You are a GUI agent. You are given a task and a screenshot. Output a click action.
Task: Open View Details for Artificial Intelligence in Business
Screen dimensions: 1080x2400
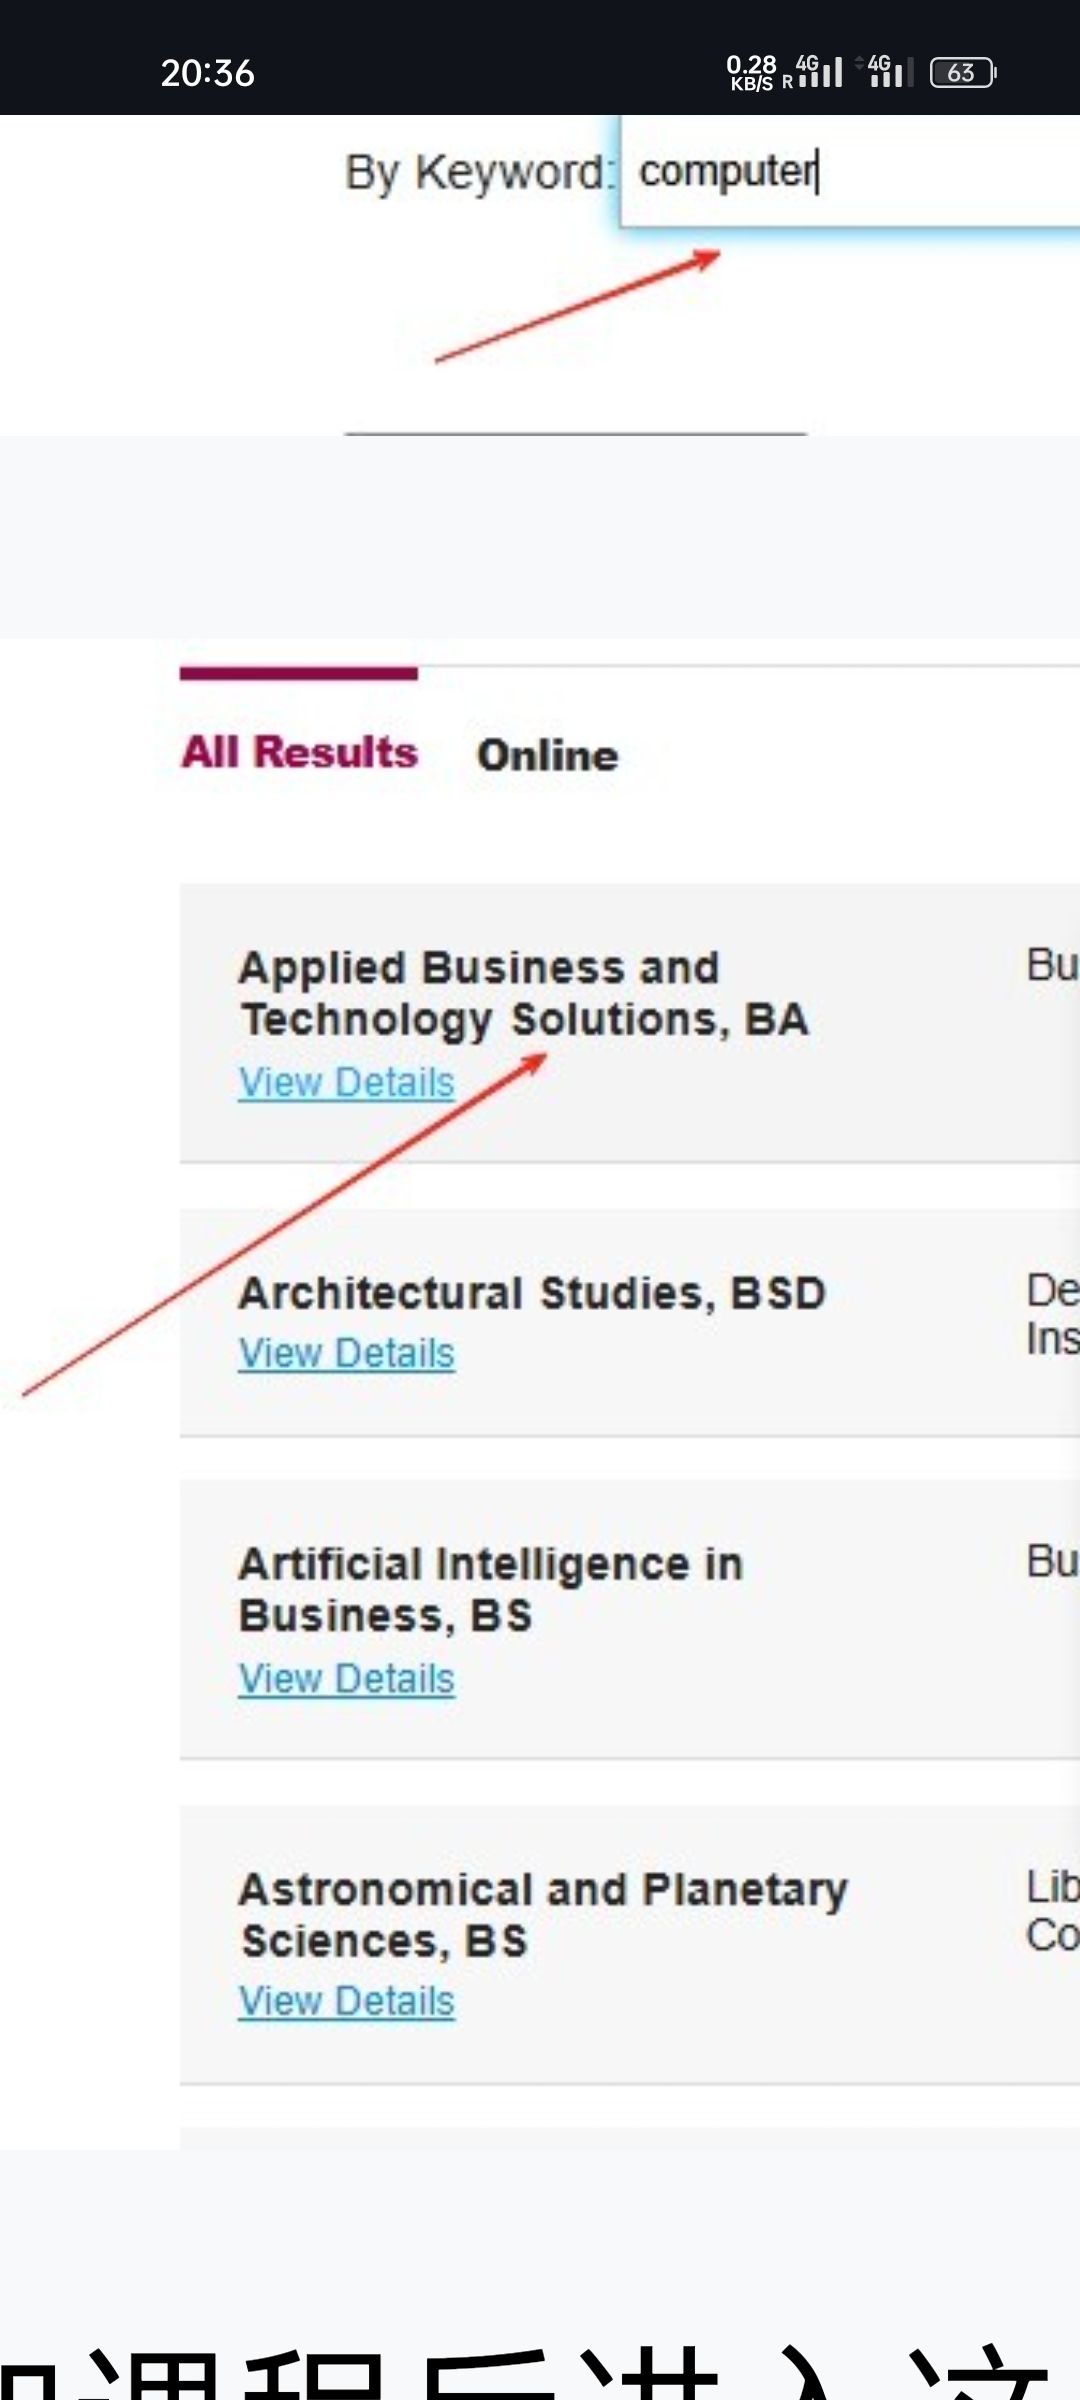[346, 1678]
